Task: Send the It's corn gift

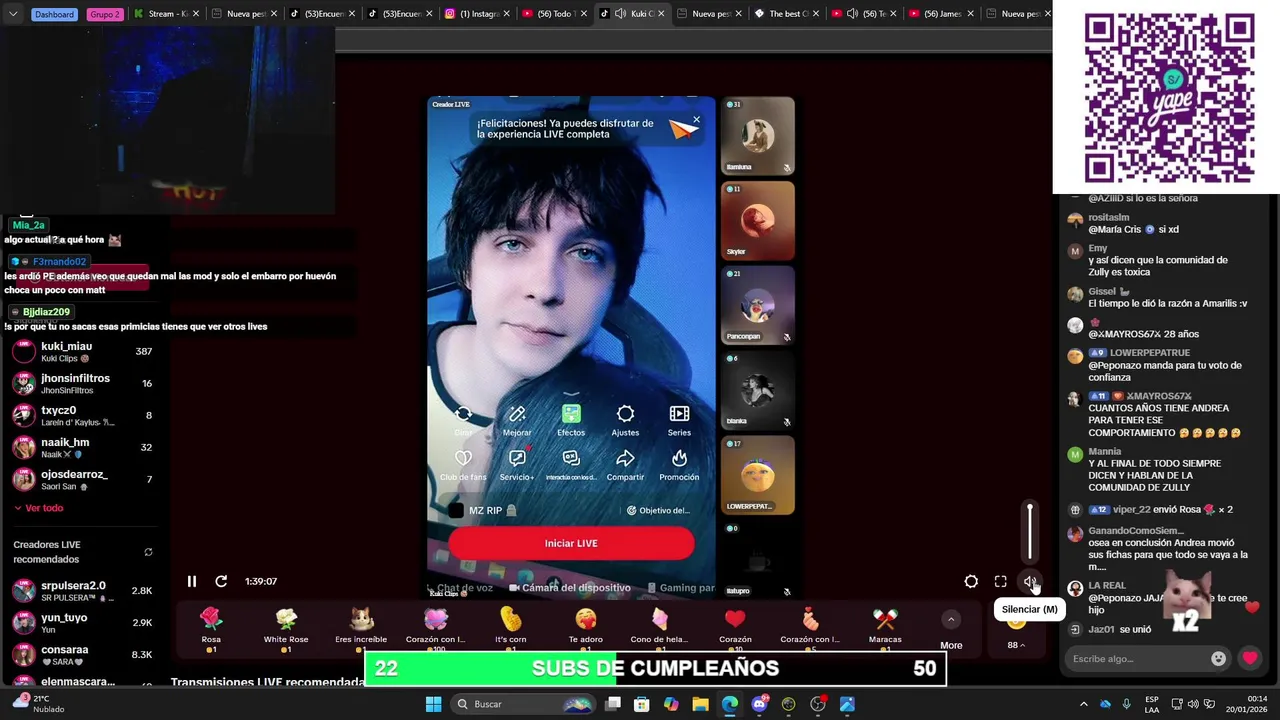Action: [510, 628]
